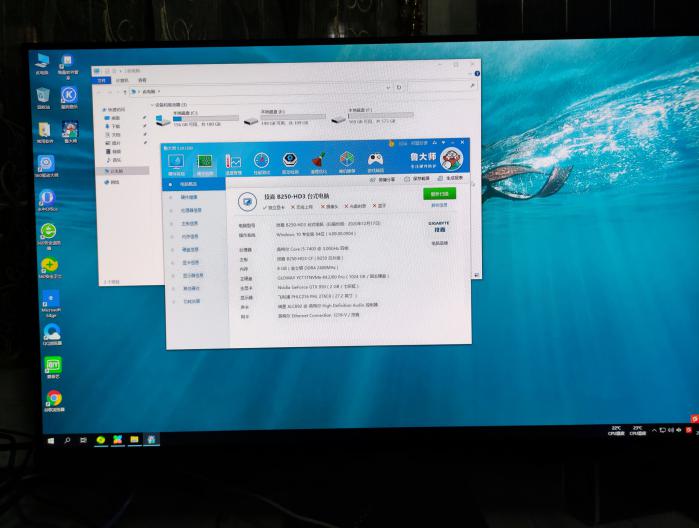The height and width of the screenshot is (528, 699).
Task: Click the up arrow navigation button in File Explorer
Action: click(124, 92)
